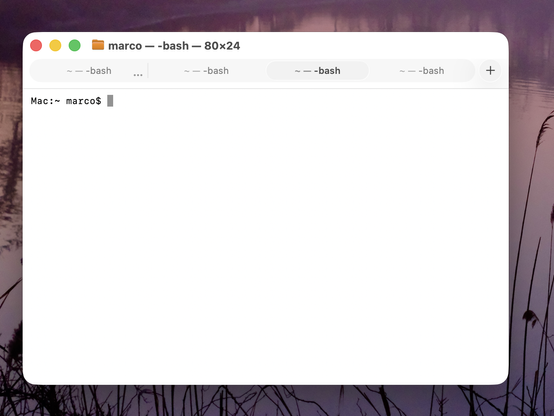Click the orange folder proxy icon in title bar
554x416 pixels.
tap(98, 45)
